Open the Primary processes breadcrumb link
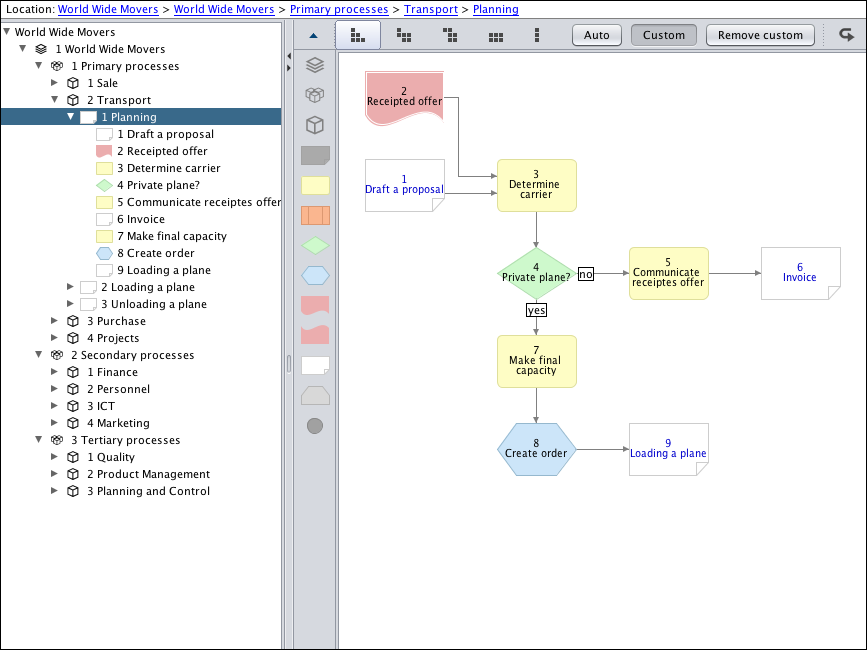This screenshot has width=867, height=650. pos(339,9)
